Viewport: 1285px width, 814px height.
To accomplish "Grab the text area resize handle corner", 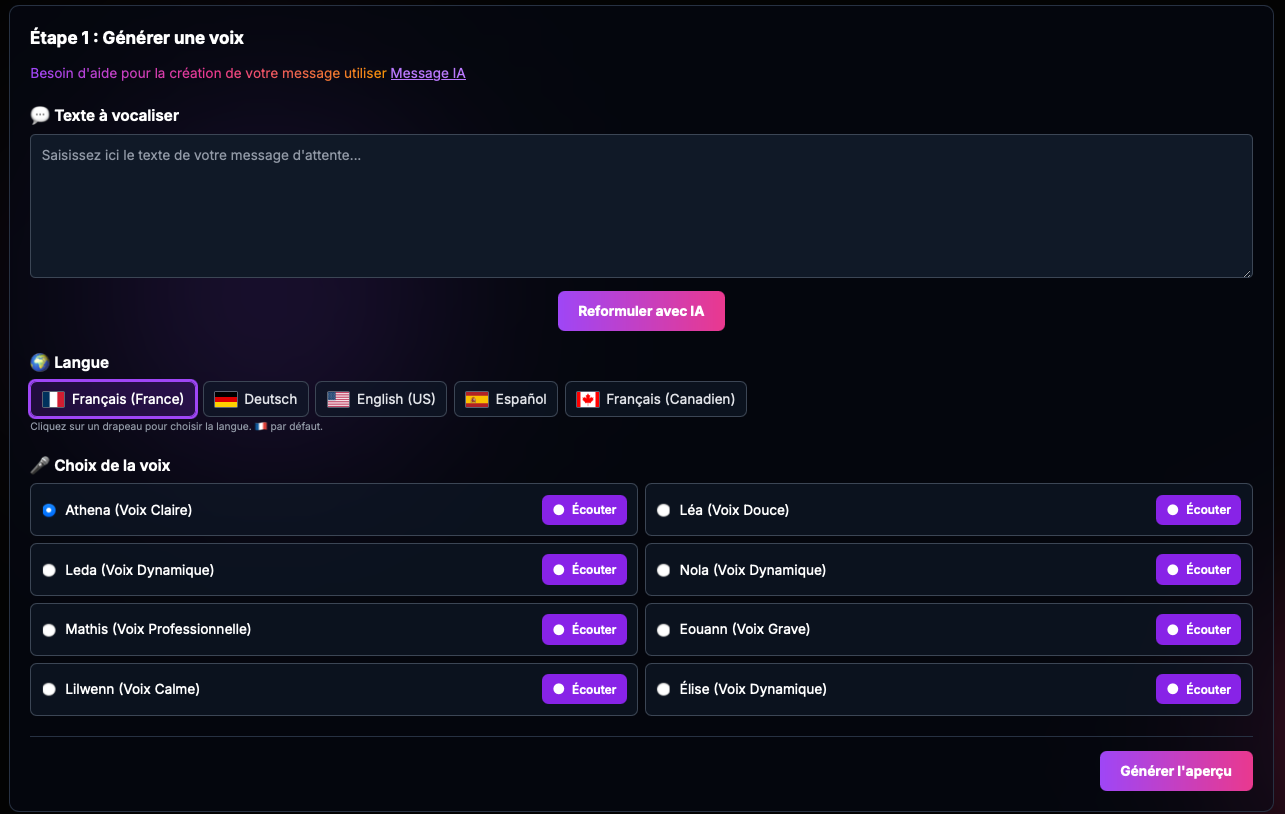I will (1246, 272).
